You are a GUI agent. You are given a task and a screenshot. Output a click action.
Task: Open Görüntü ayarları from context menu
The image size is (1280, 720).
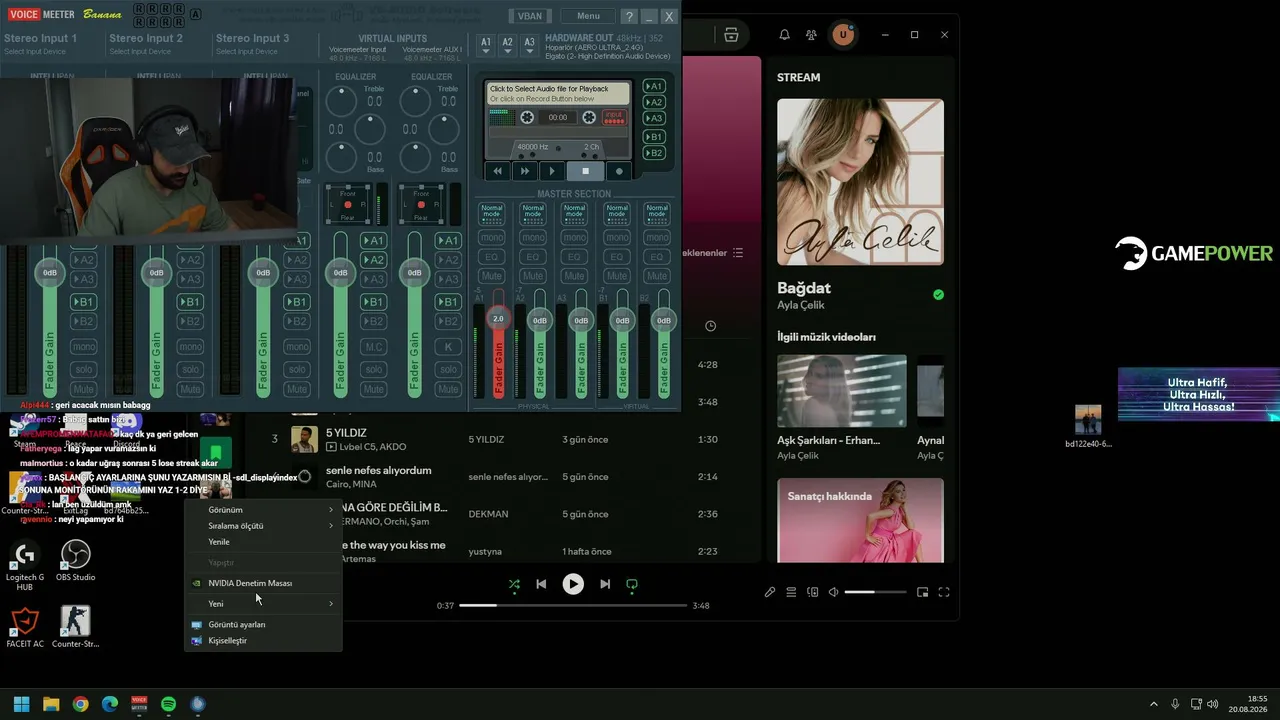coord(263,624)
